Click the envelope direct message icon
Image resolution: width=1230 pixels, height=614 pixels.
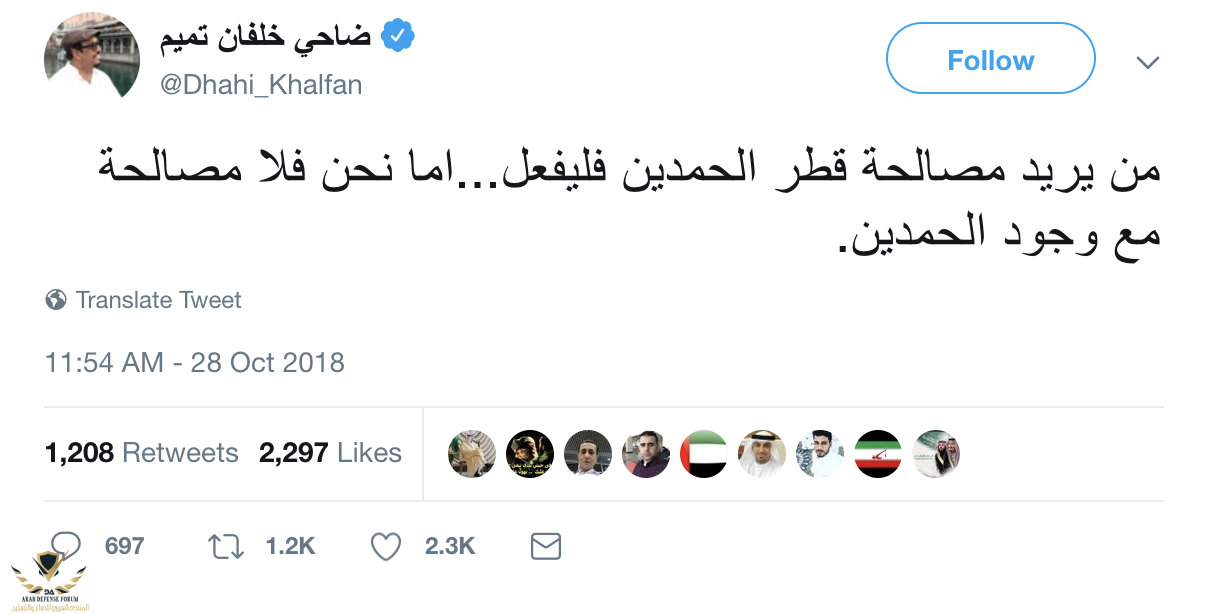coord(545,546)
